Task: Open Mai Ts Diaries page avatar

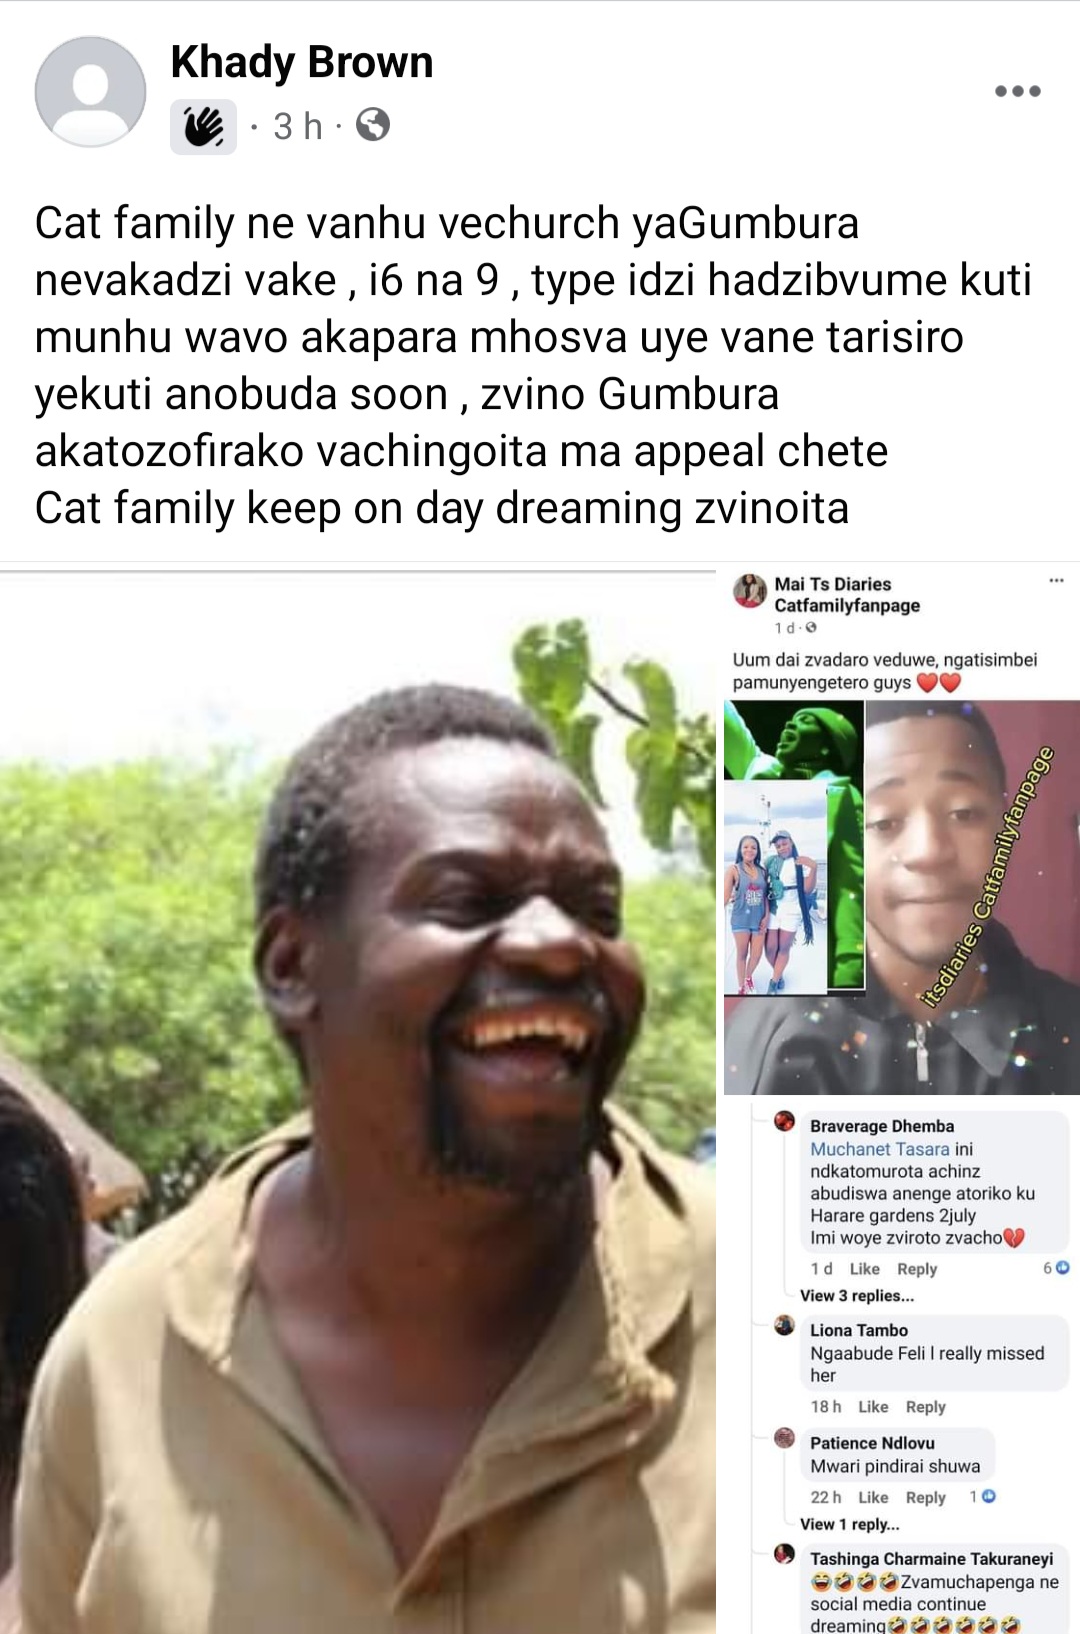Action: (749, 591)
